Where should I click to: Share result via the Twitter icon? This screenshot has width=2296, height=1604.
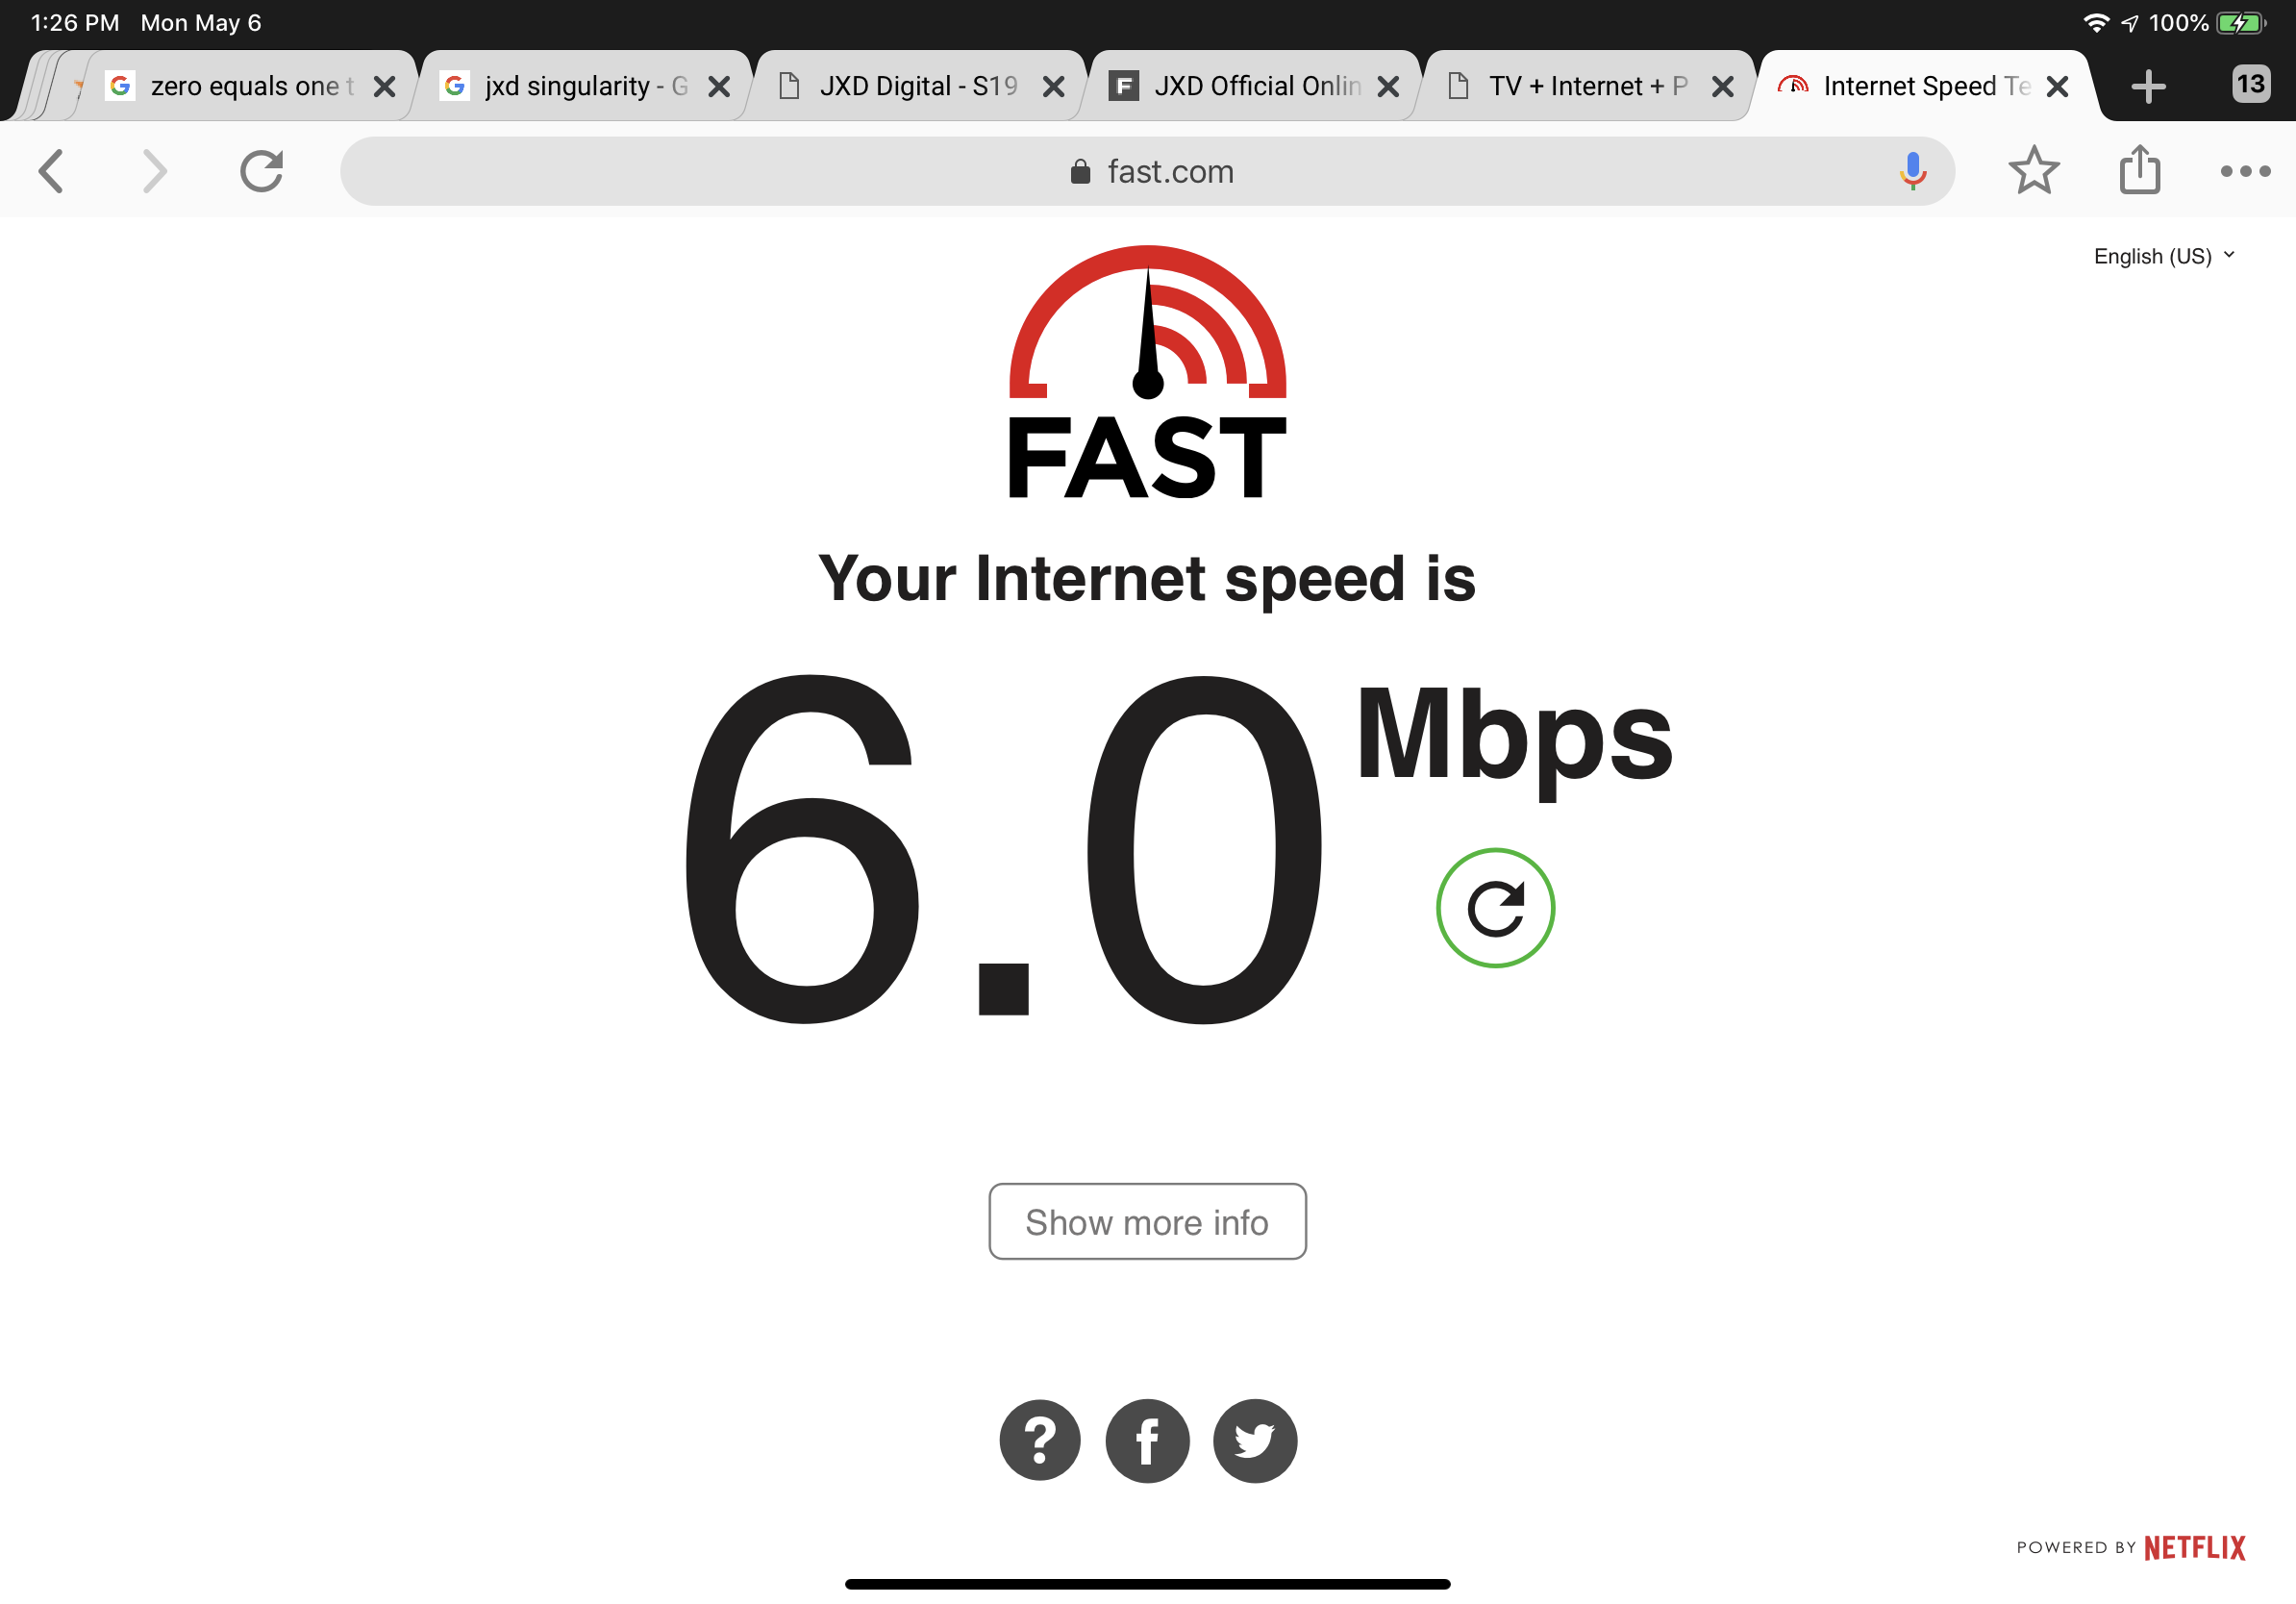(1255, 1440)
